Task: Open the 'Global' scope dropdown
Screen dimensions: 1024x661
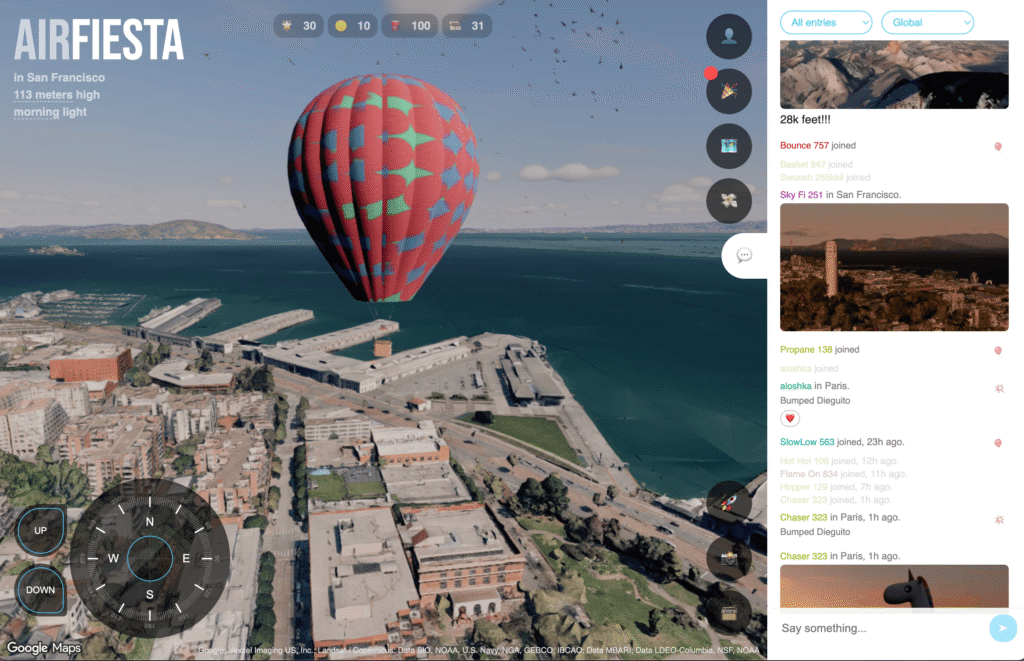Action: pos(927,22)
